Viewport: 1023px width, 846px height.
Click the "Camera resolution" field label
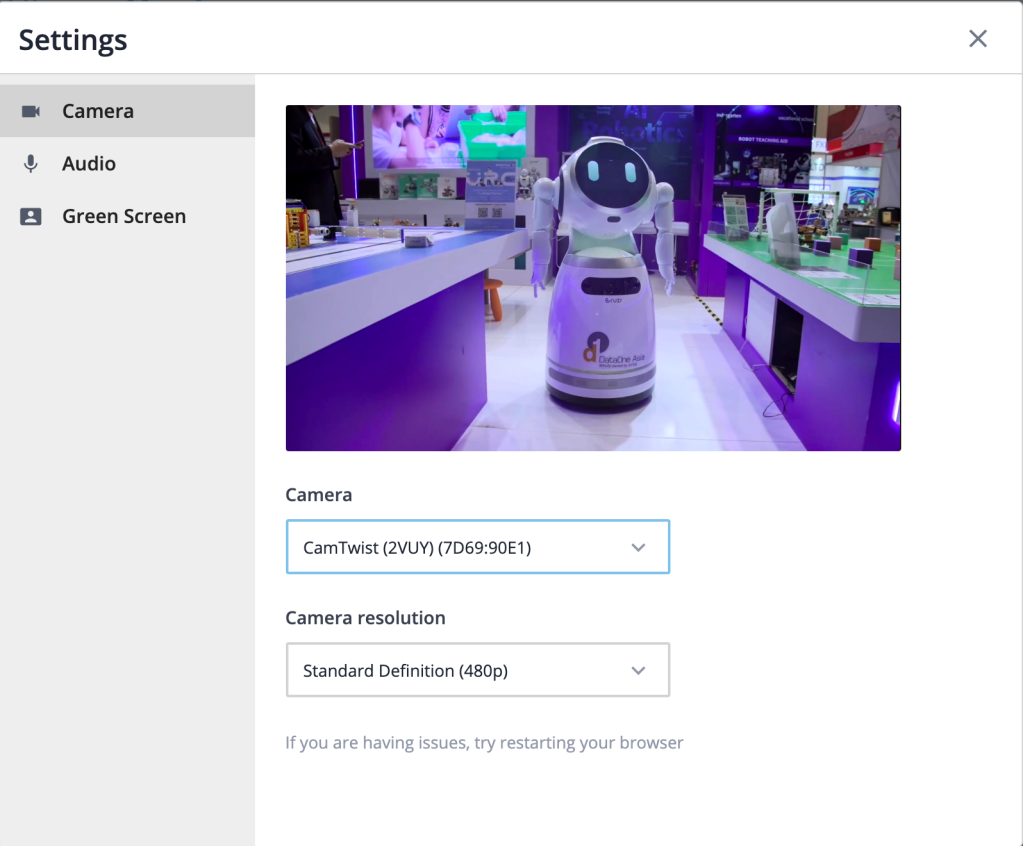(365, 618)
